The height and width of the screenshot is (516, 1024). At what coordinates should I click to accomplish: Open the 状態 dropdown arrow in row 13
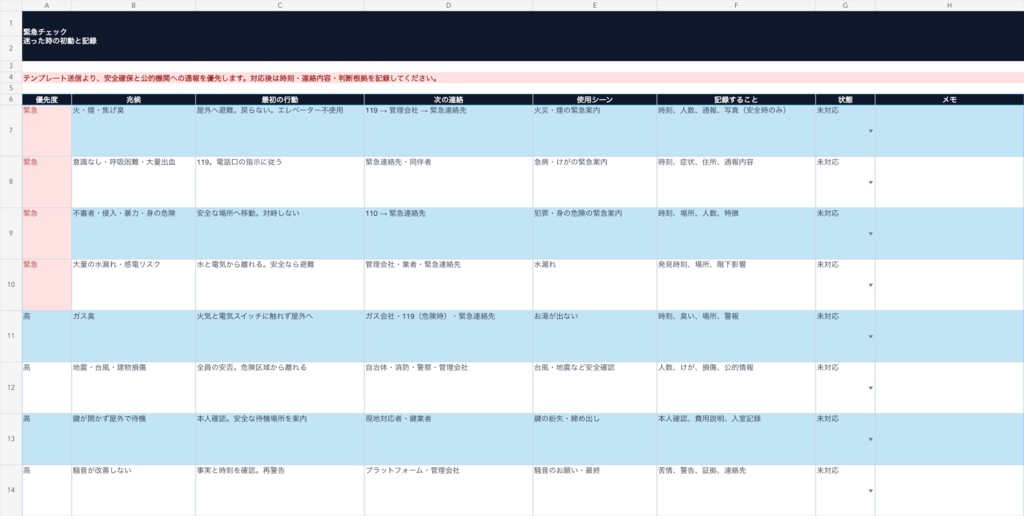pos(870,440)
